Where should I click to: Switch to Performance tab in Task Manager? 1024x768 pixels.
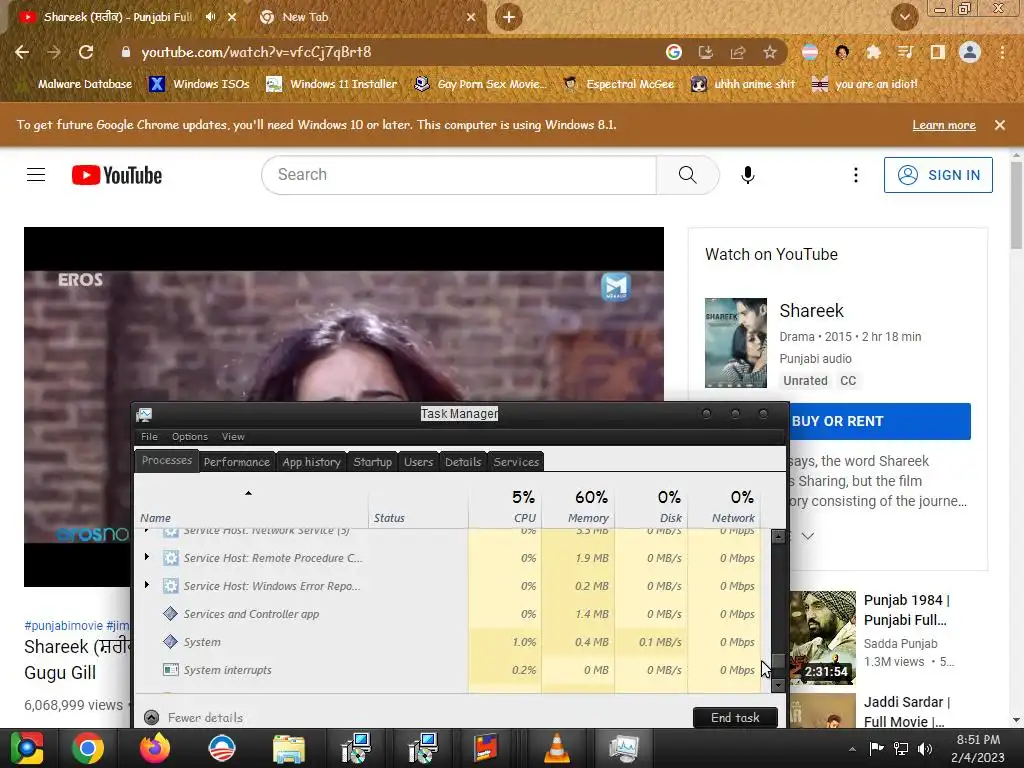pyautogui.click(x=236, y=462)
